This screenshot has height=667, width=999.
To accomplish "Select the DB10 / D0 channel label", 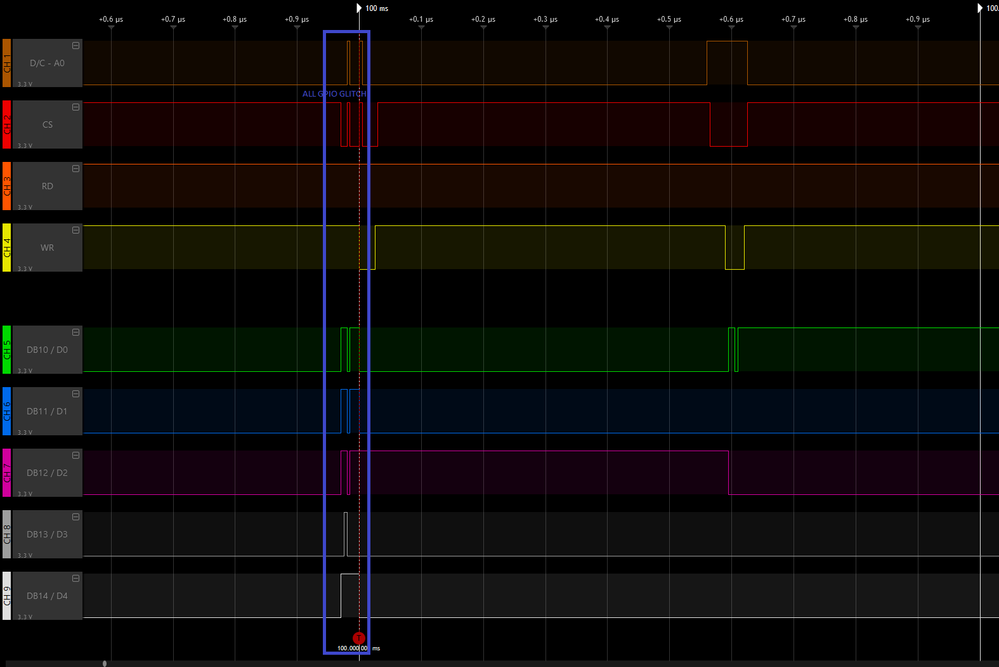I will (47, 350).
